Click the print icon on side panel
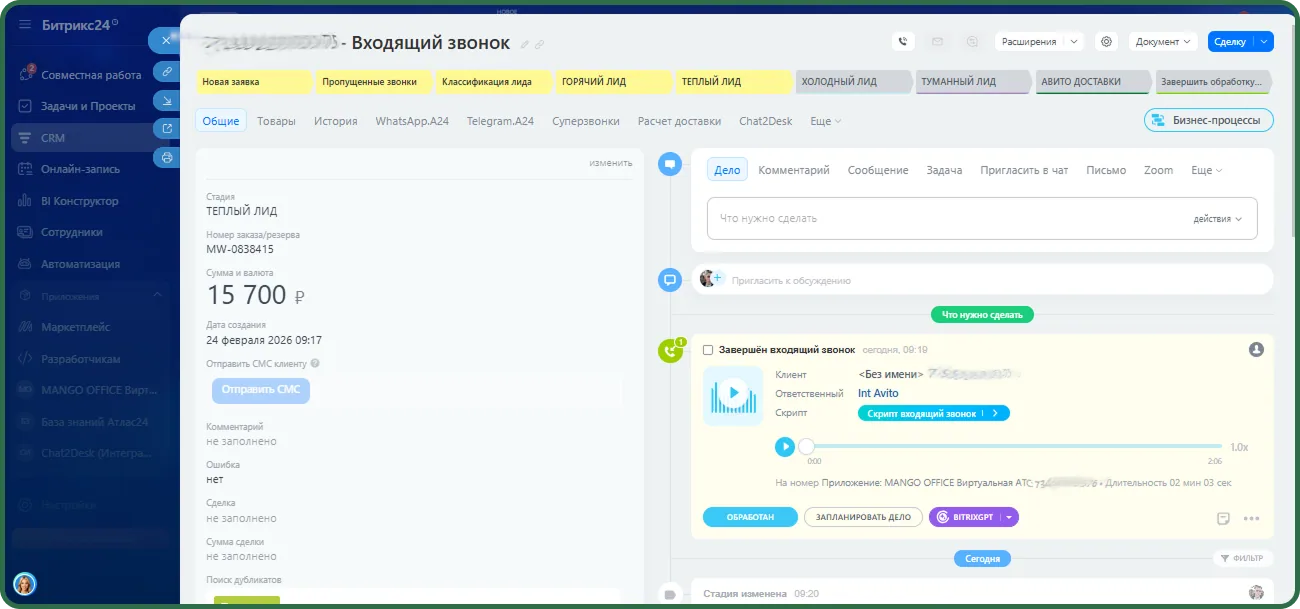The width and height of the screenshot is (1300, 609). (x=167, y=158)
